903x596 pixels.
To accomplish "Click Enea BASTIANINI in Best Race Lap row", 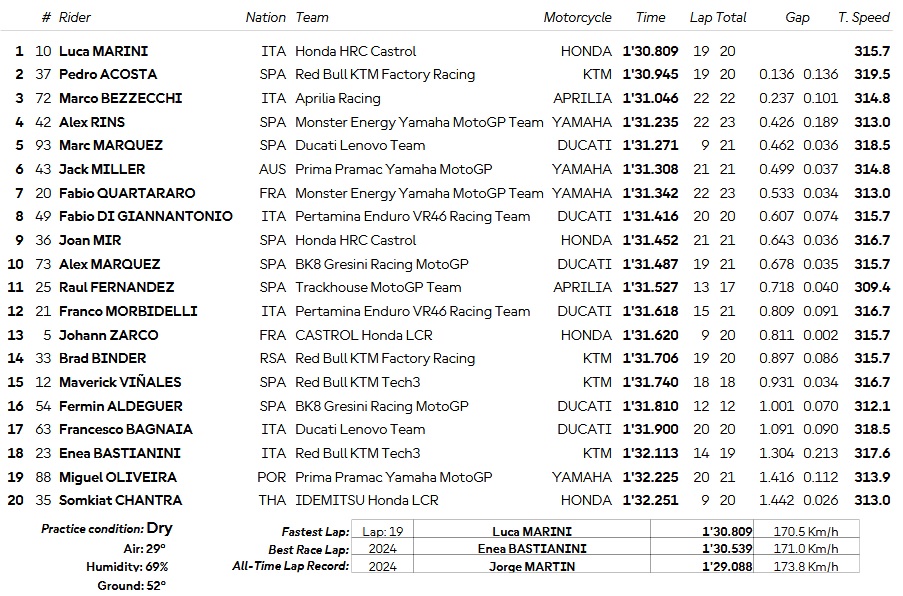I will [532, 548].
